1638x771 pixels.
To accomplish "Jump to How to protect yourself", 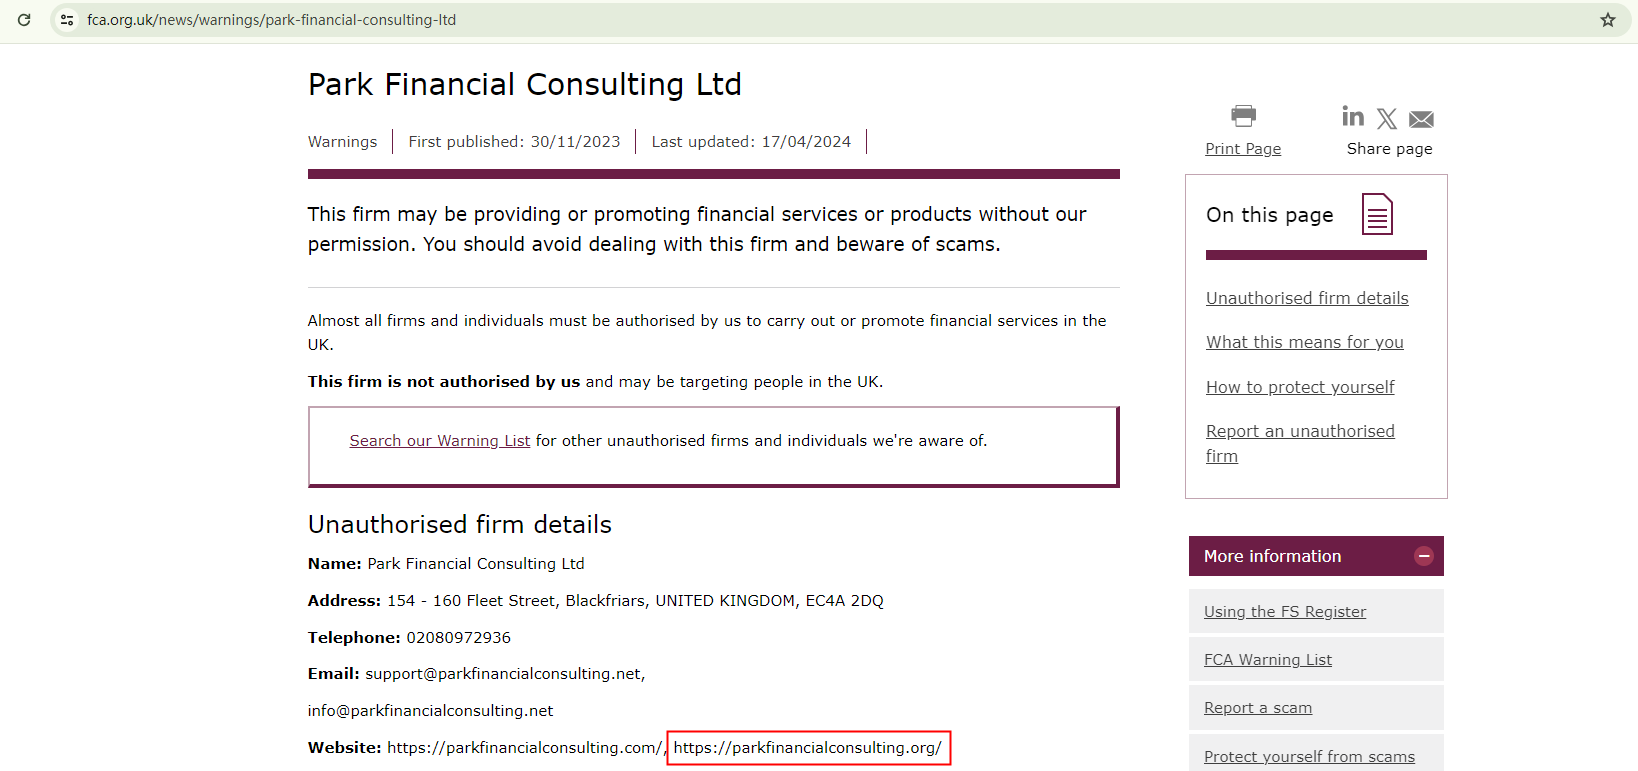I will 1300,387.
